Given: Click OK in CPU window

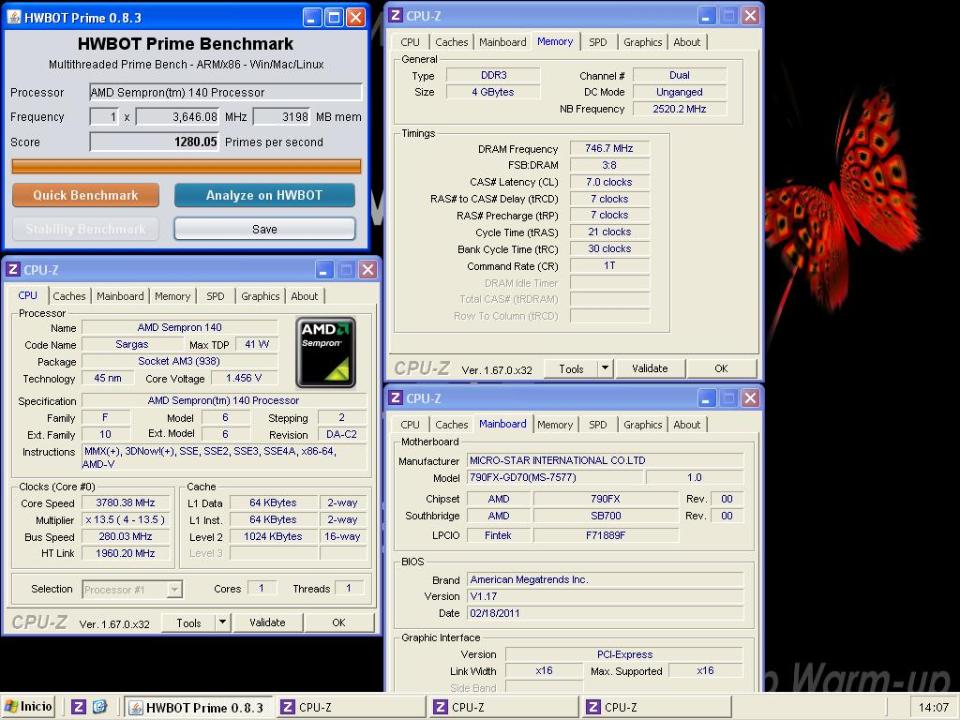Looking at the screenshot, I should [x=339, y=623].
